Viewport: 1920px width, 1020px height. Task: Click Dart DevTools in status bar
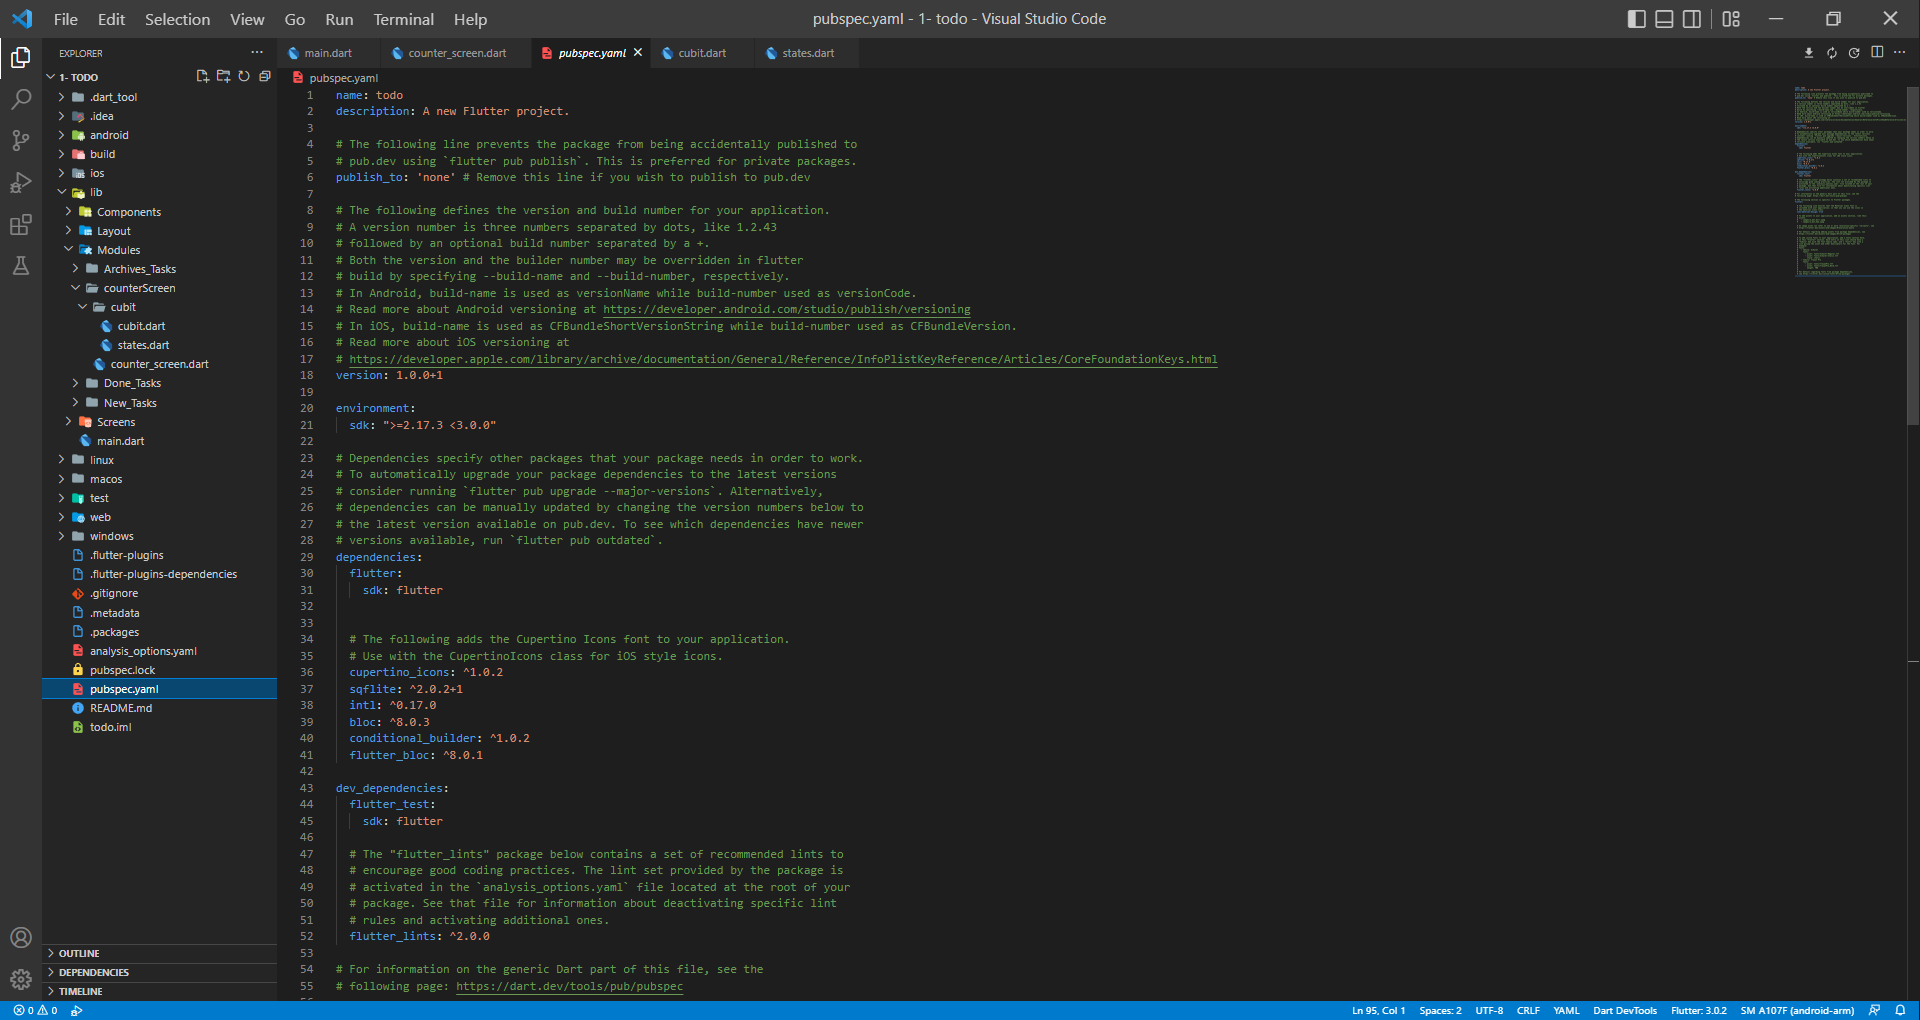pos(1624,1010)
